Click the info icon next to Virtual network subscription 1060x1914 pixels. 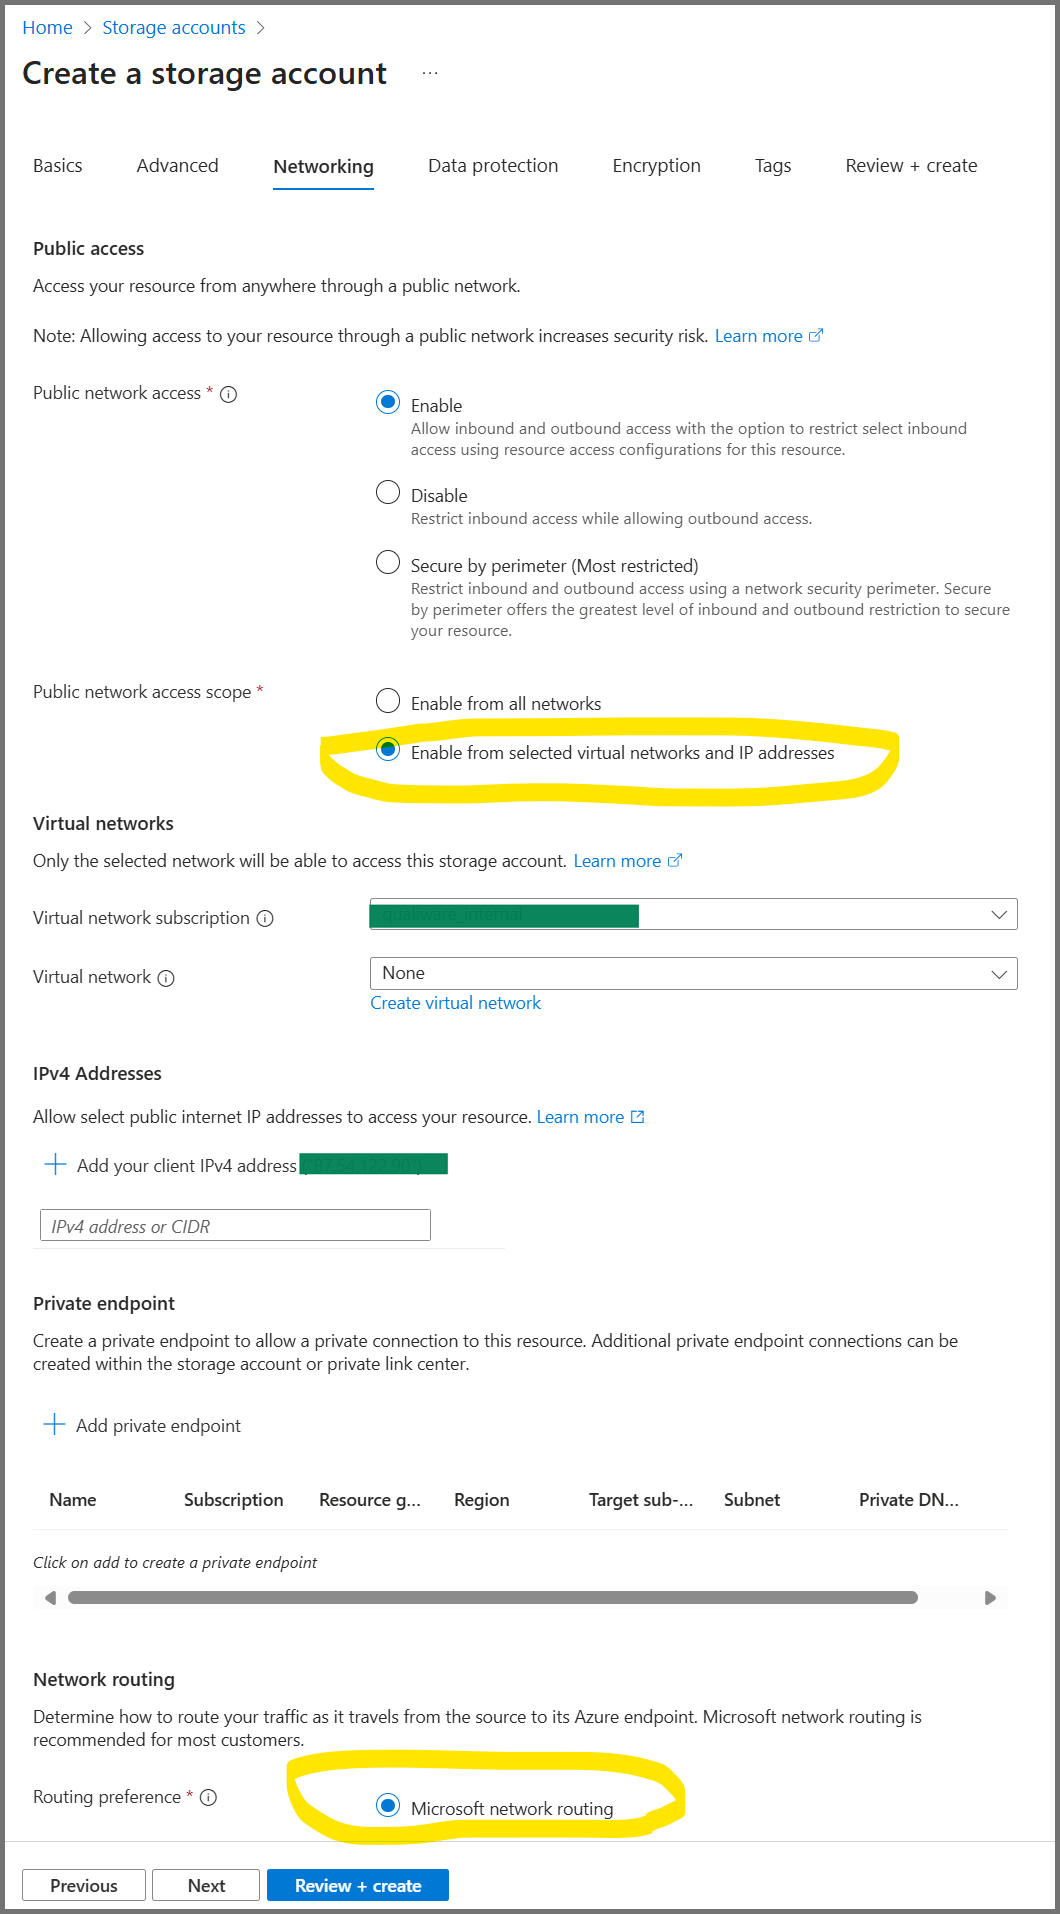pos(265,918)
